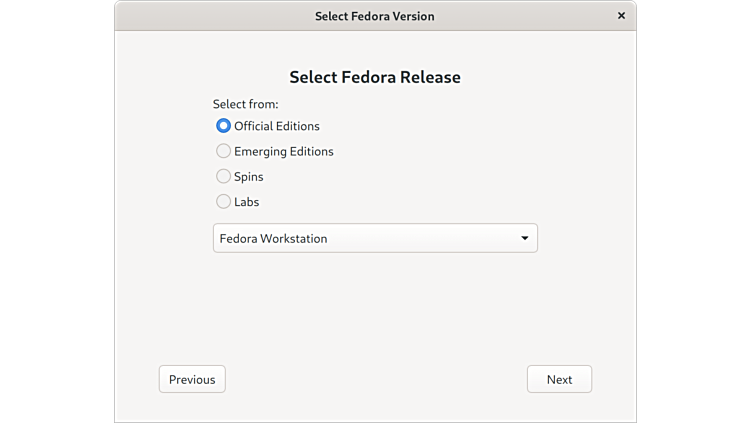Click the Select Fedora Version window title
752x423 pixels.
coord(375,16)
